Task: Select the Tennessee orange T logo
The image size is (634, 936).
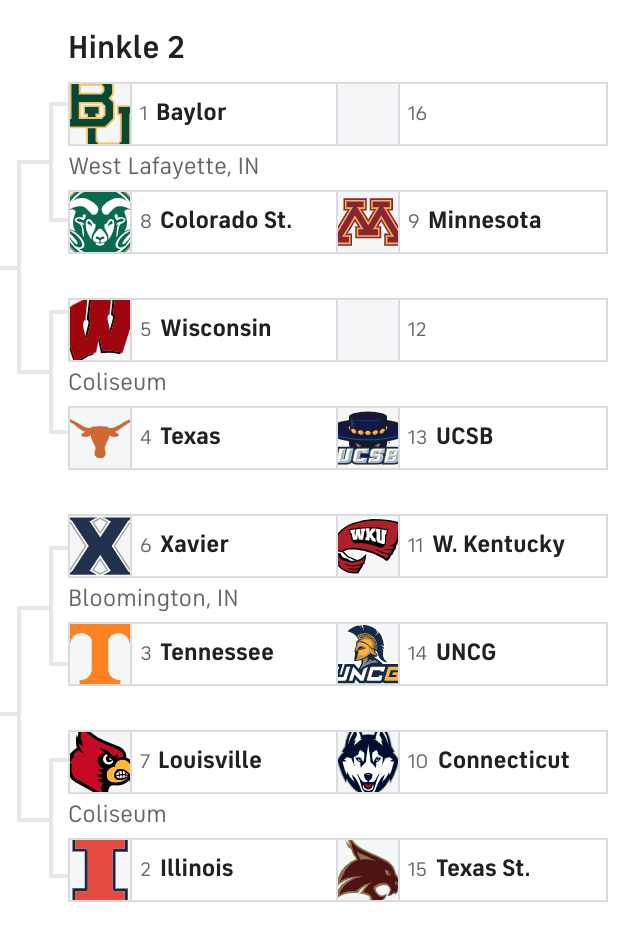Action: [x=100, y=654]
